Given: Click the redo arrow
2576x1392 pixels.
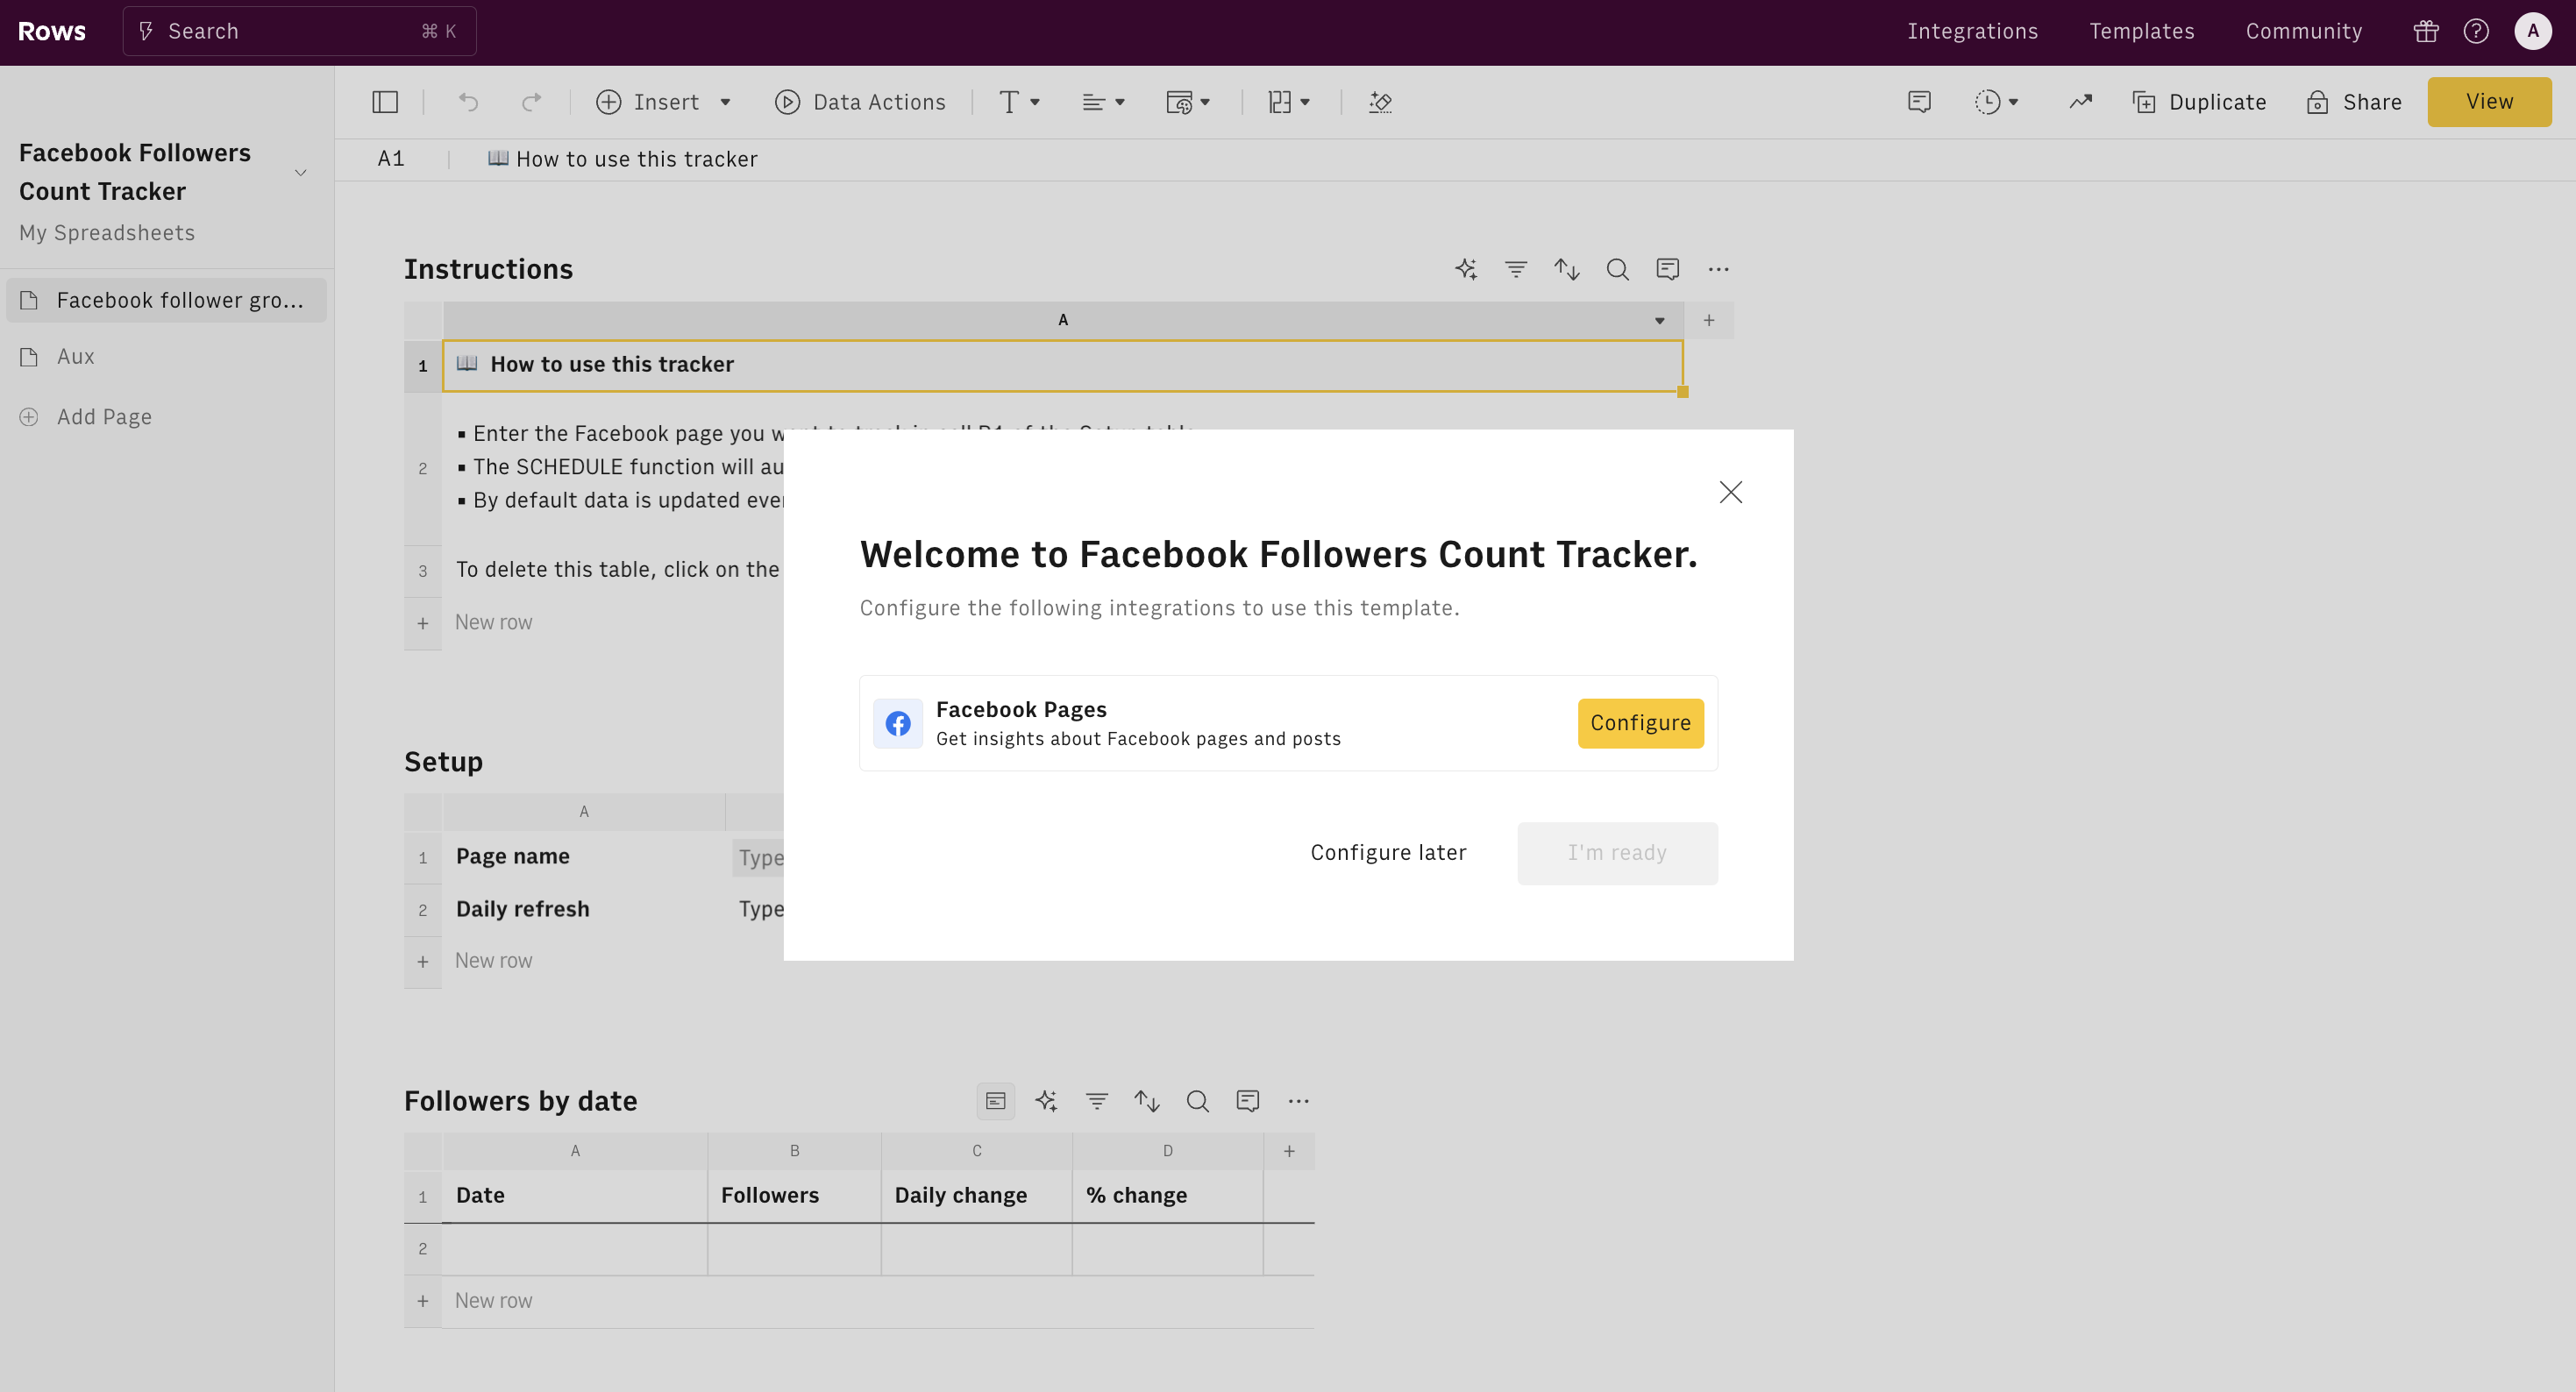Looking at the screenshot, I should 531,102.
